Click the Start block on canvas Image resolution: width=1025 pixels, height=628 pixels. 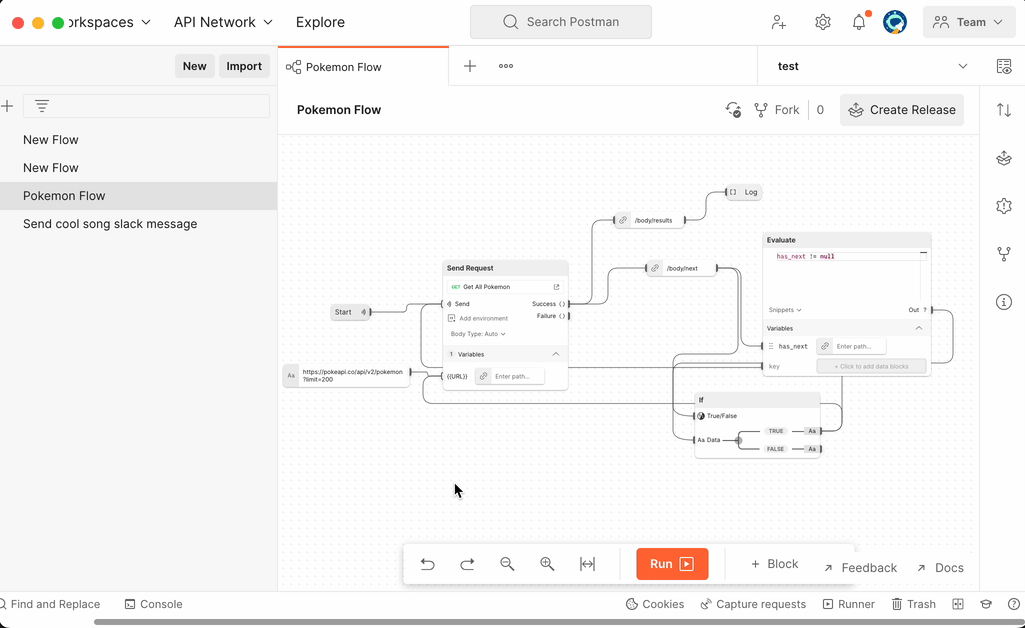click(350, 312)
